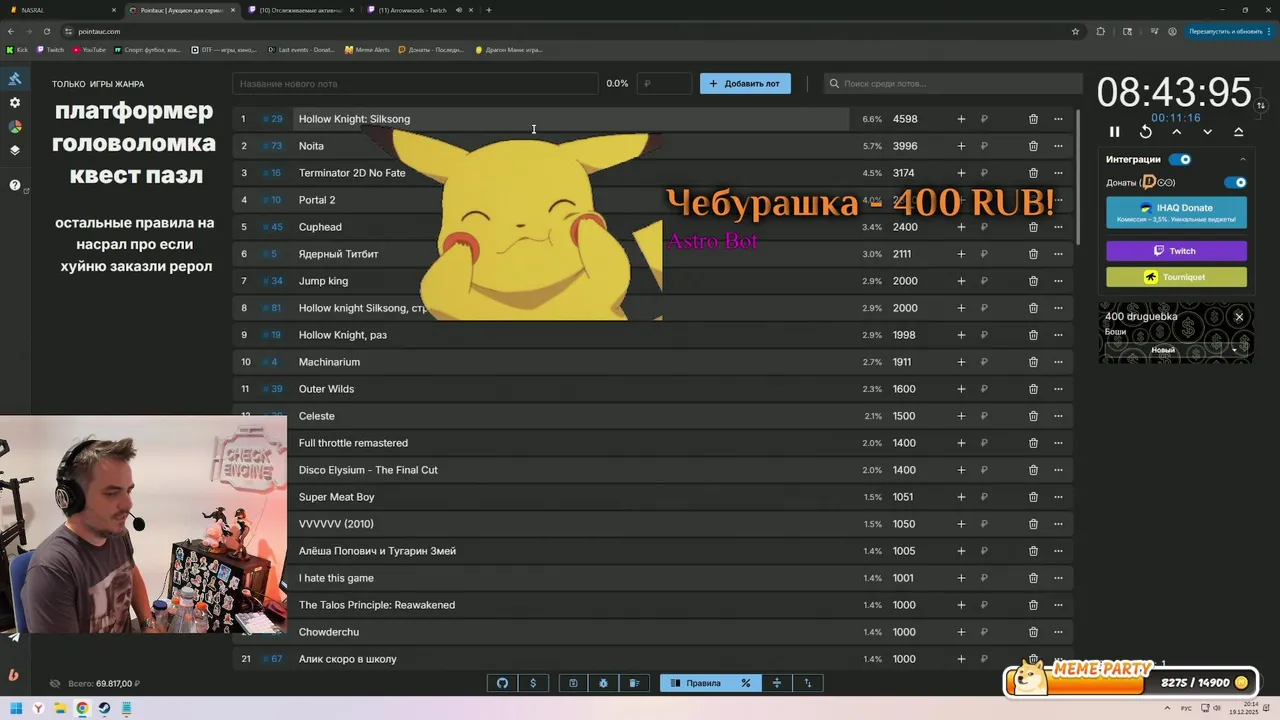Screen dimensions: 1280x720
Task: Reset the auction timer
Action: pos(1146,132)
